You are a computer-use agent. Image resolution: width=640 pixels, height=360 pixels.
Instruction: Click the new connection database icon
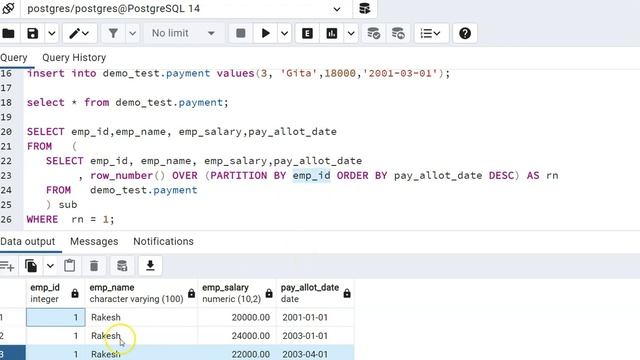click(364, 8)
